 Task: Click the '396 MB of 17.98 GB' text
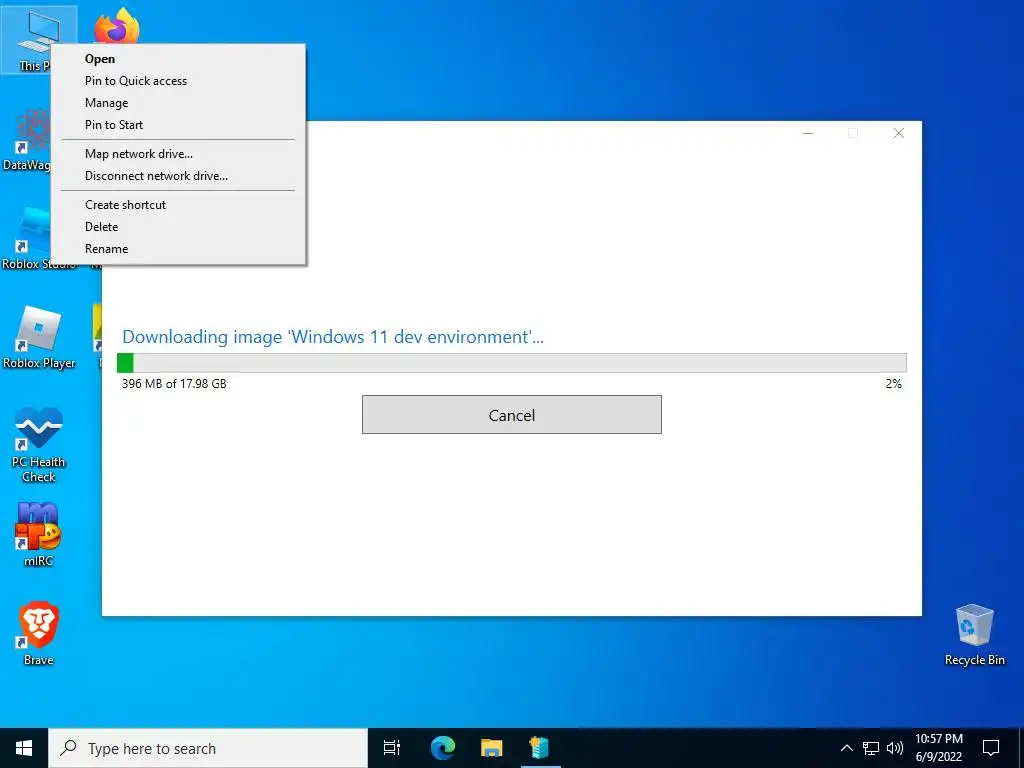tap(174, 384)
